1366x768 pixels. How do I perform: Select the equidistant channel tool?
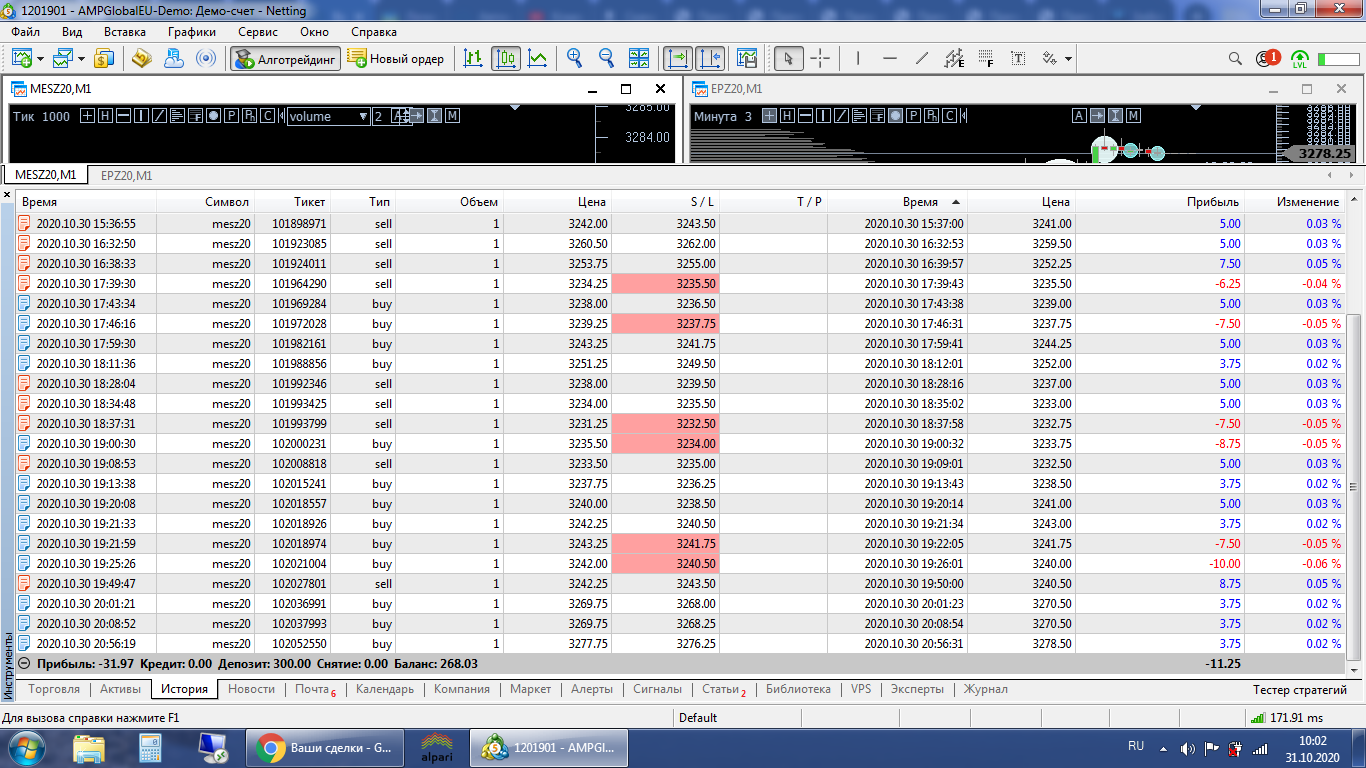point(954,58)
